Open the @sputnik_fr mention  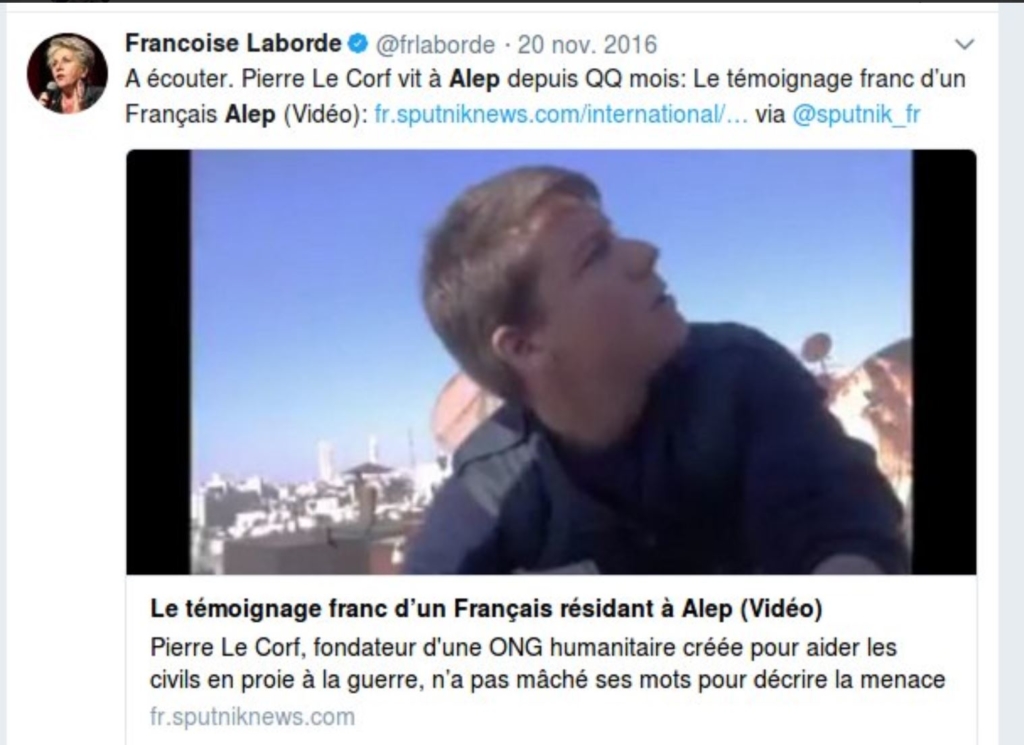856,114
